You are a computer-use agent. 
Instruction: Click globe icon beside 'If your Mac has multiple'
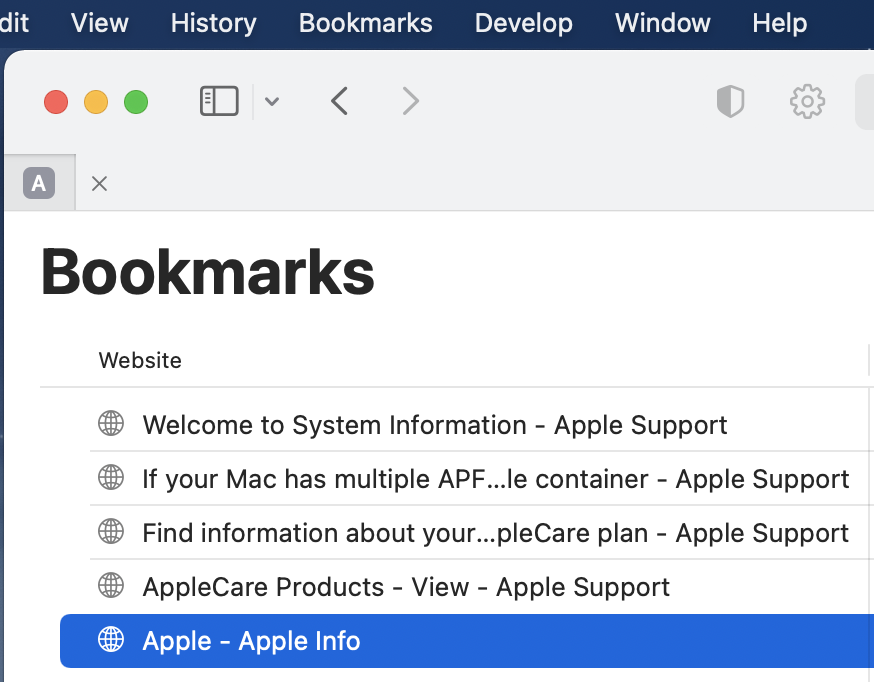click(x=111, y=478)
